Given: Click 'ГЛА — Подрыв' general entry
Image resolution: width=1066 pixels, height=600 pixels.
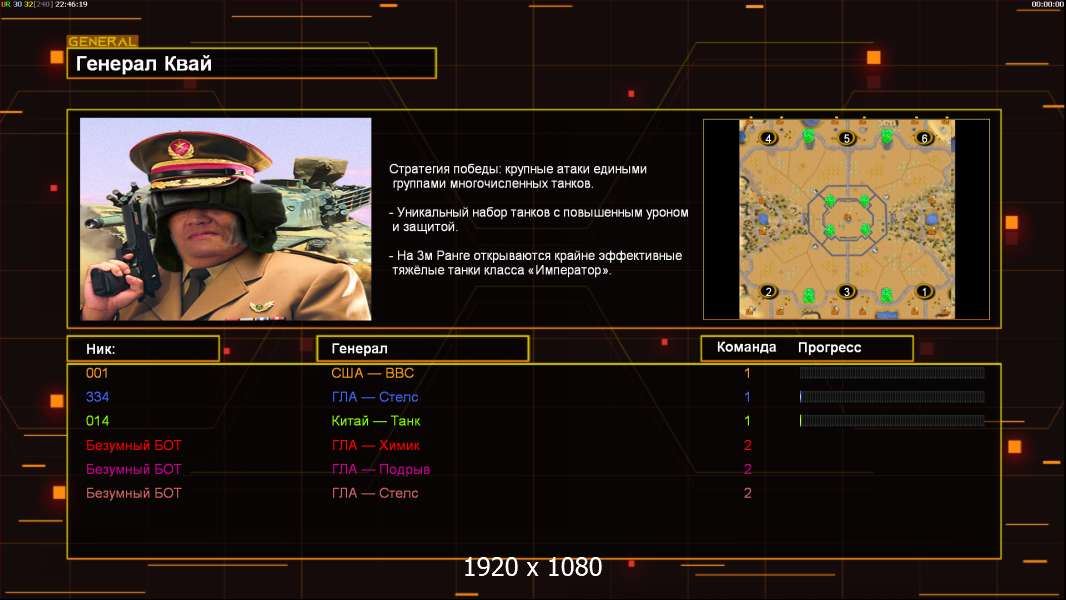Looking at the screenshot, I should [x=381, y=469].
